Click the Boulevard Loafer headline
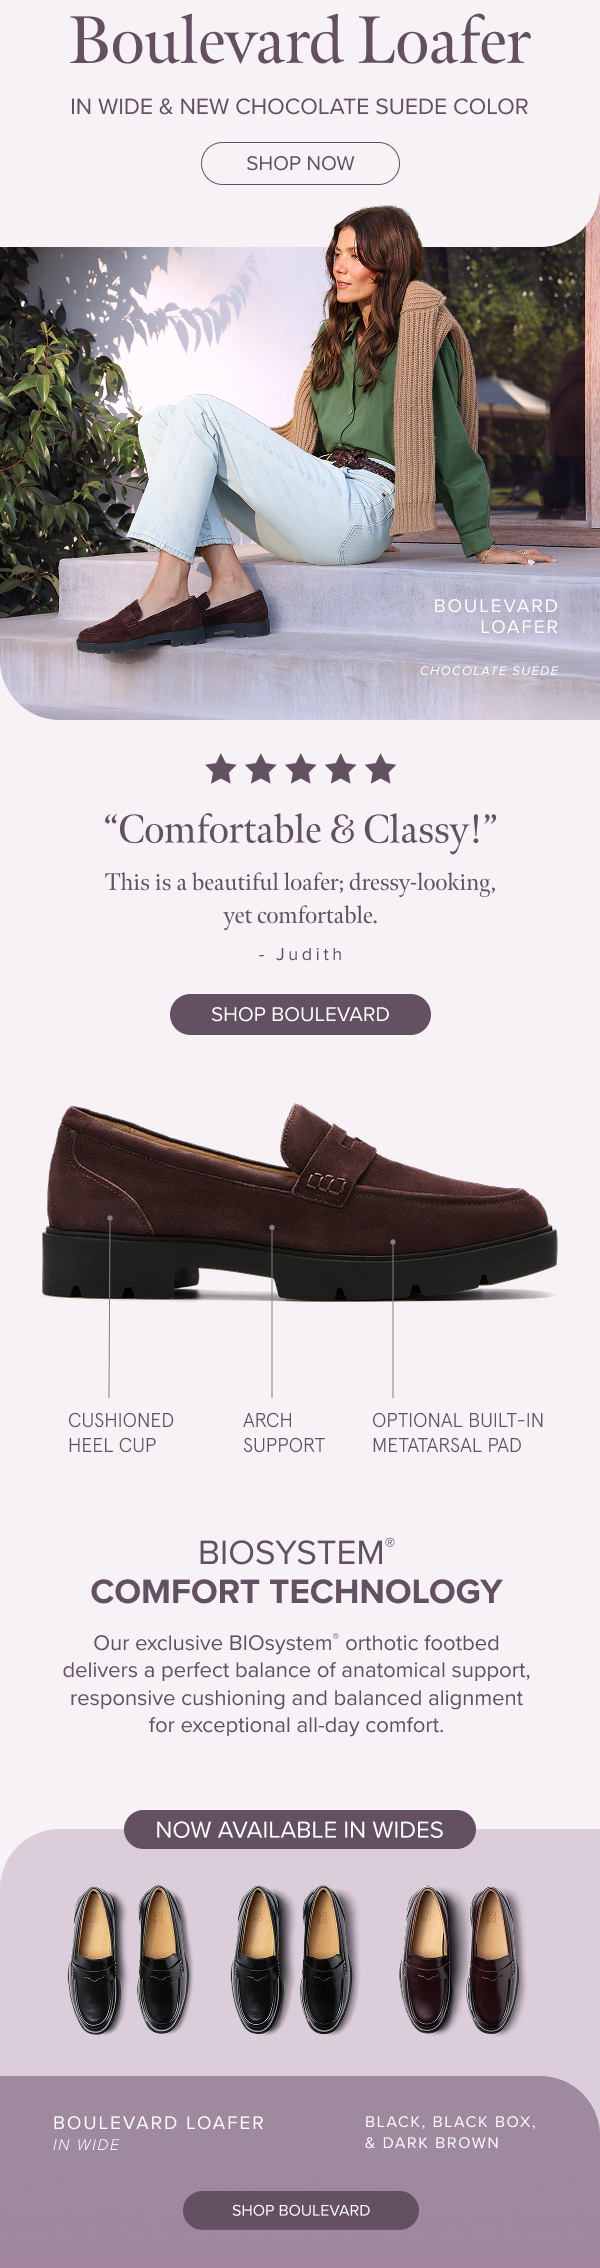The height and width of the screenshot is (2268, 600). pyautogui.click(x=300, y=47)
